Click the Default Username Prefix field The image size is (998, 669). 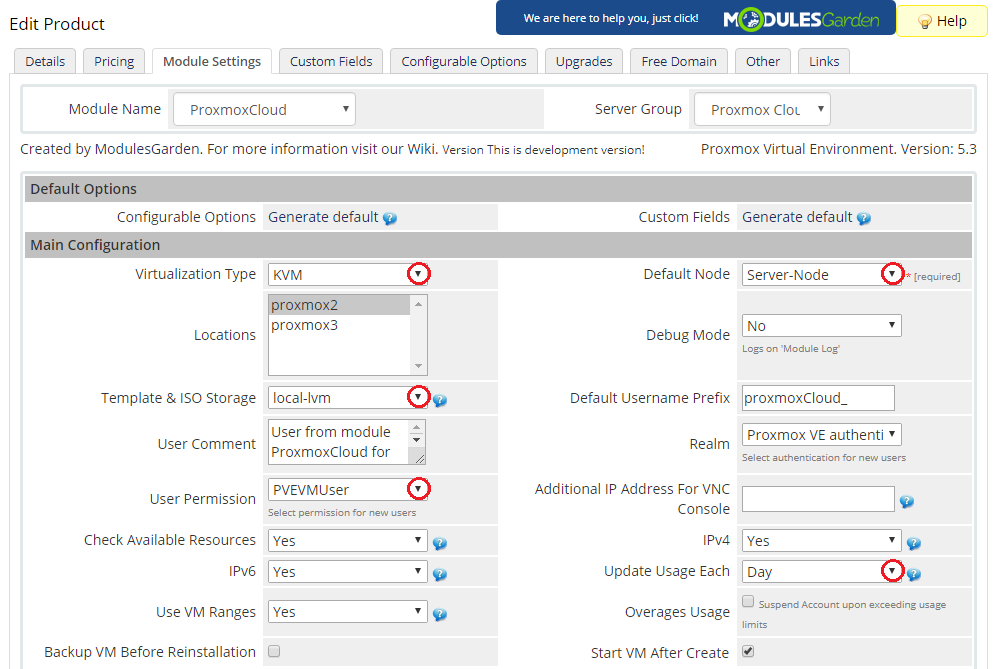(x=819, y=398)
